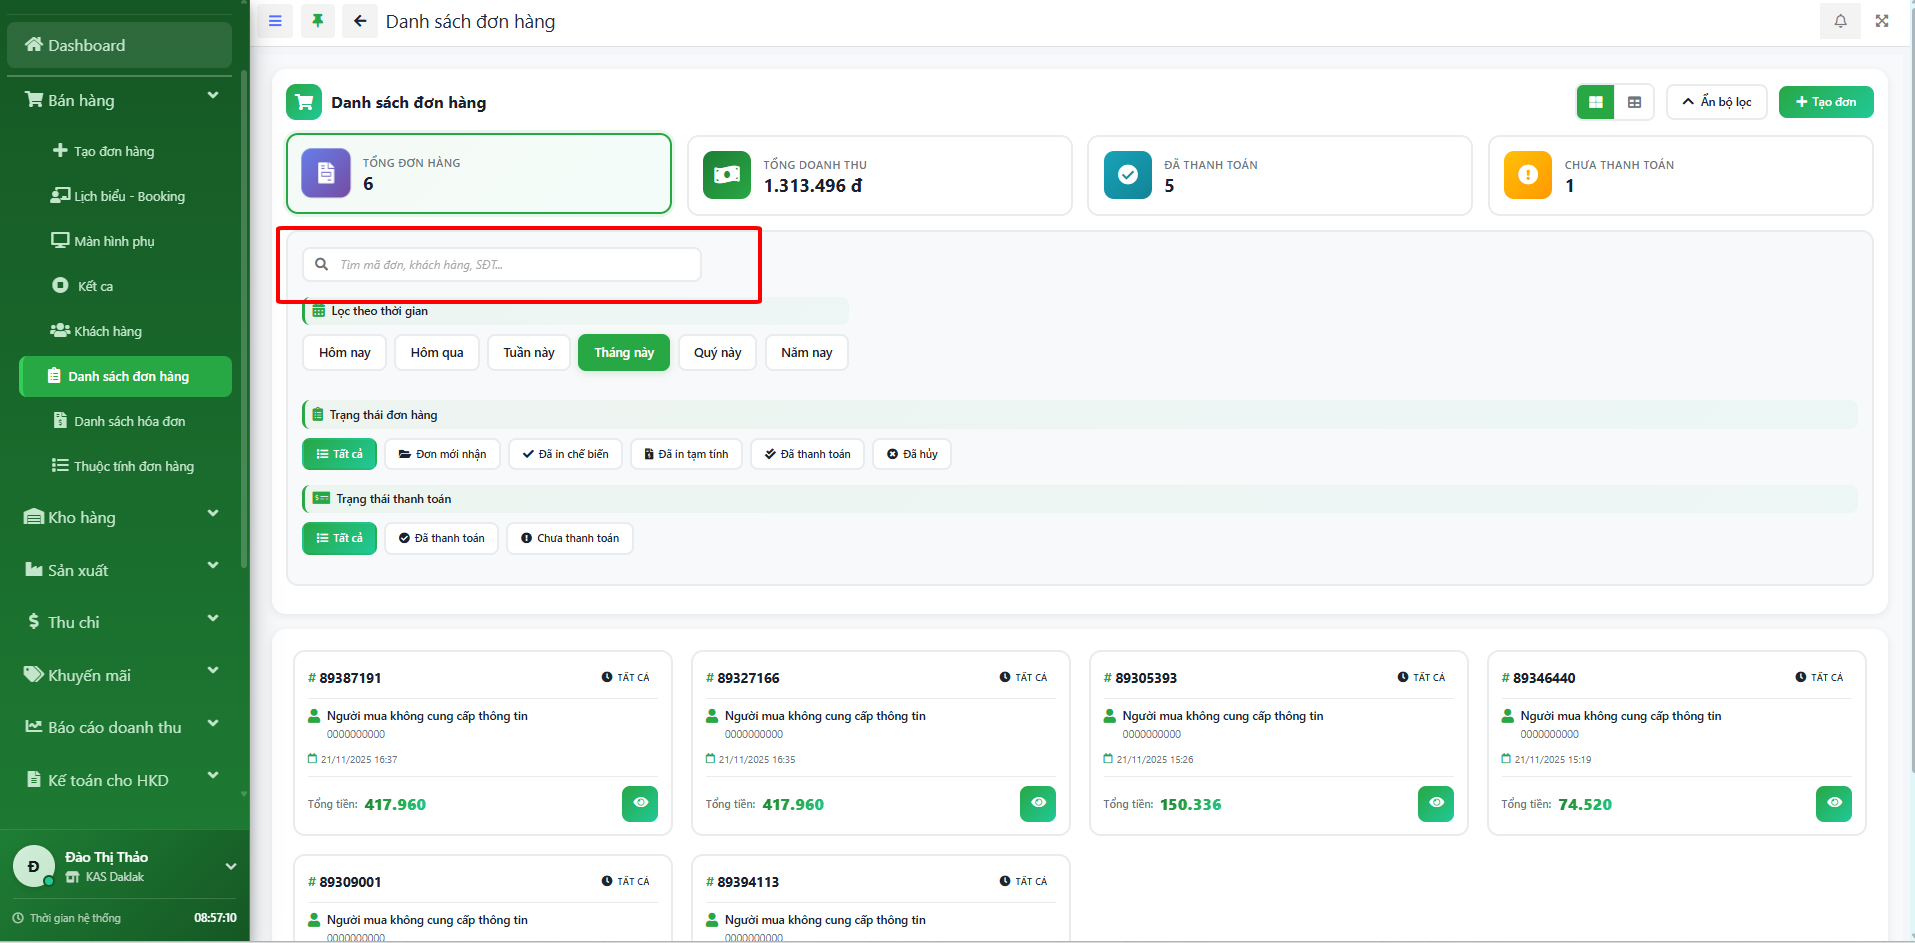Click the hamburger menu icon in header
The image size is (1915, 943).
pos(275,21)
